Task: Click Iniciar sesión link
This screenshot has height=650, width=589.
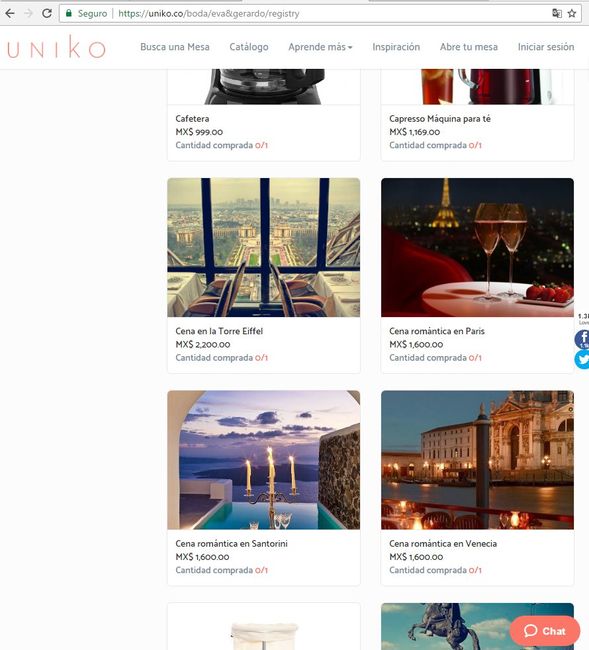Action: [545, 47]
